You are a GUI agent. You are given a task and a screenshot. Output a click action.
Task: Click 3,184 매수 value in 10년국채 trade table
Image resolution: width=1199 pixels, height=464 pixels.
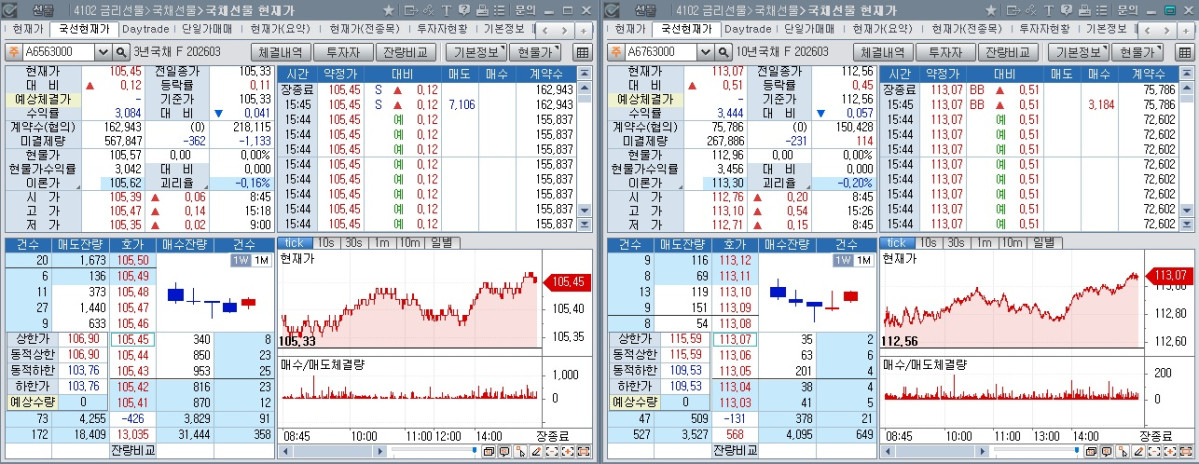(1100, 105)
